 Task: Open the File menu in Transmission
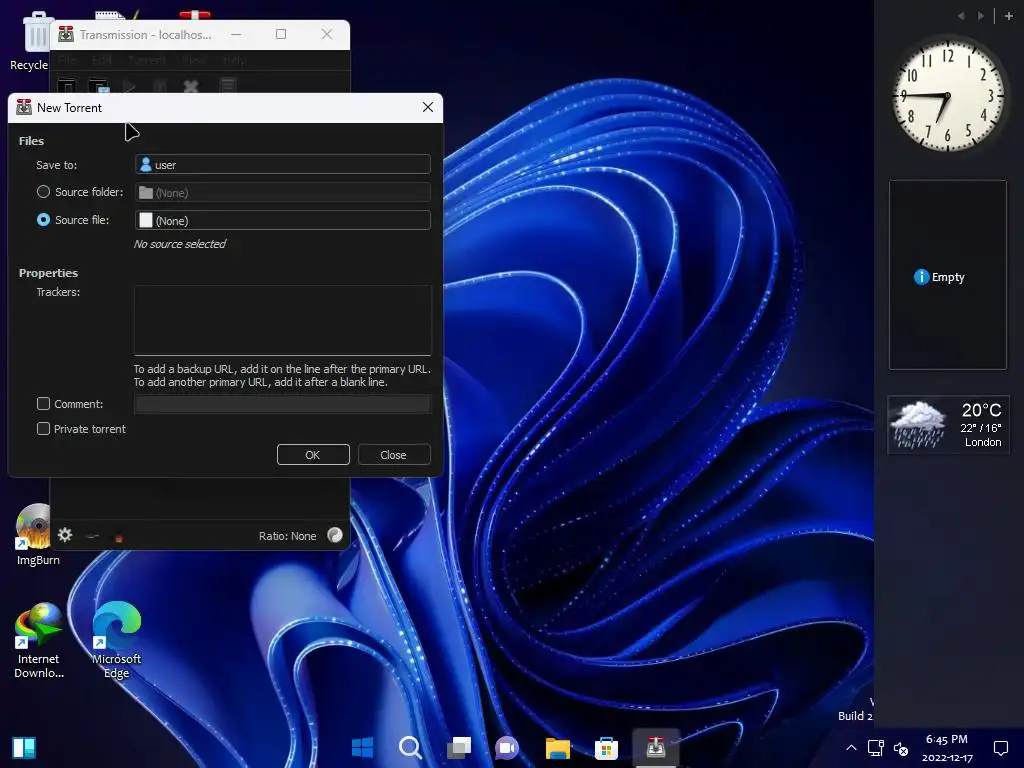coord(67,60)
